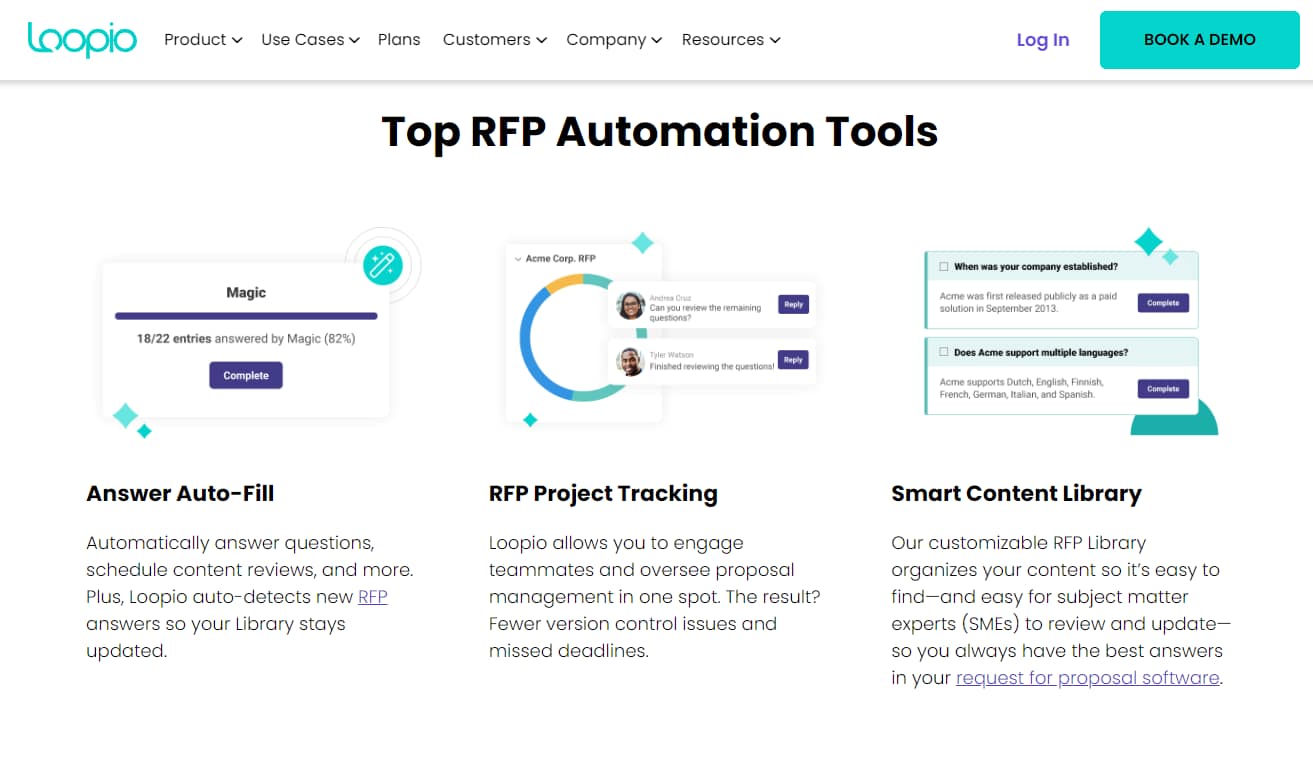Click Andrea Cruz's avatar photo
Image resolution: width=1313 pixels, height=766 pixels.
coord(630,305)
